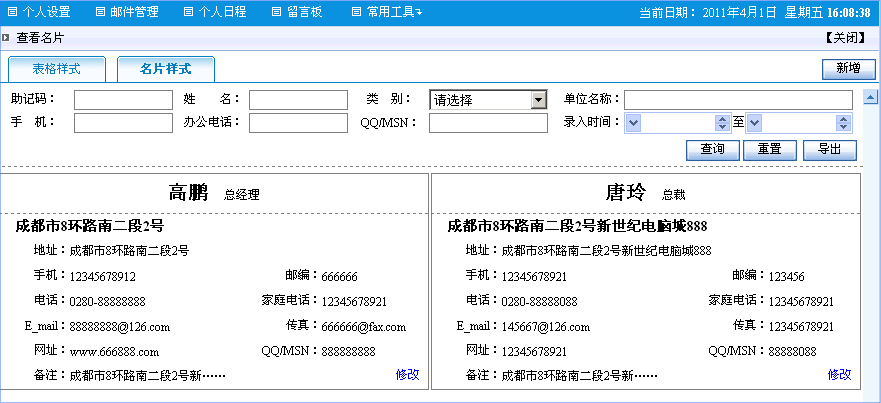Click the scrollbar up arrow
Image resolution: width=881 pixels, height=403 pixels.
click(870, 98)
